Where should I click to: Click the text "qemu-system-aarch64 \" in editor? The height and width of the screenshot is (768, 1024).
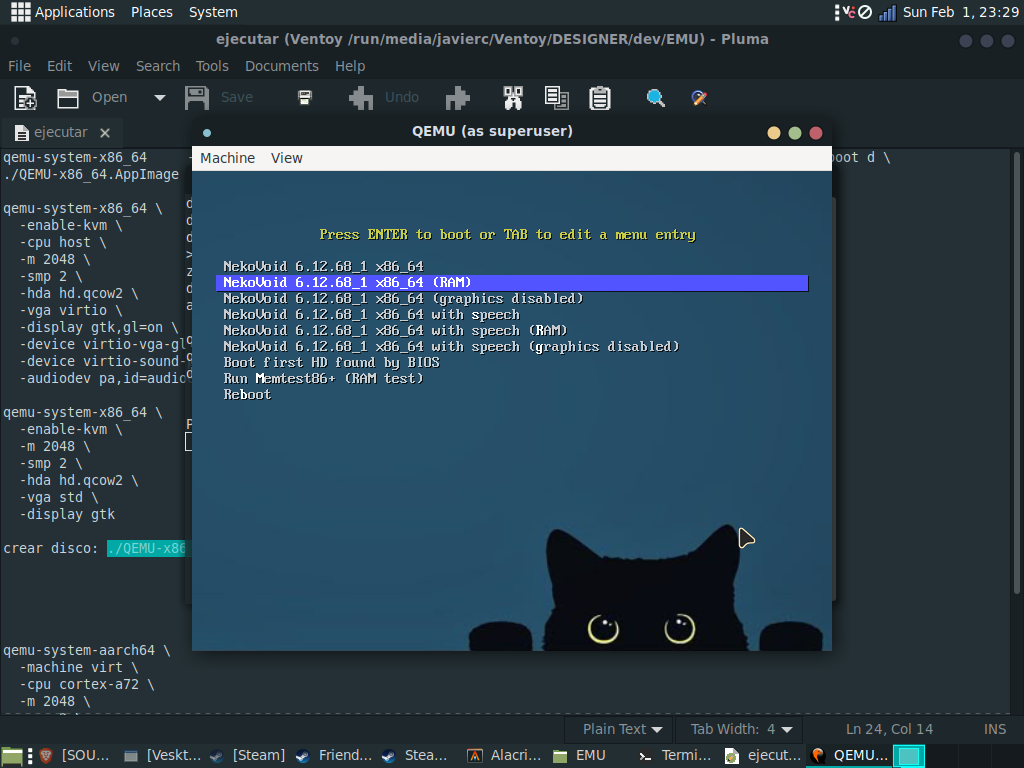click(x=87, y=650)
